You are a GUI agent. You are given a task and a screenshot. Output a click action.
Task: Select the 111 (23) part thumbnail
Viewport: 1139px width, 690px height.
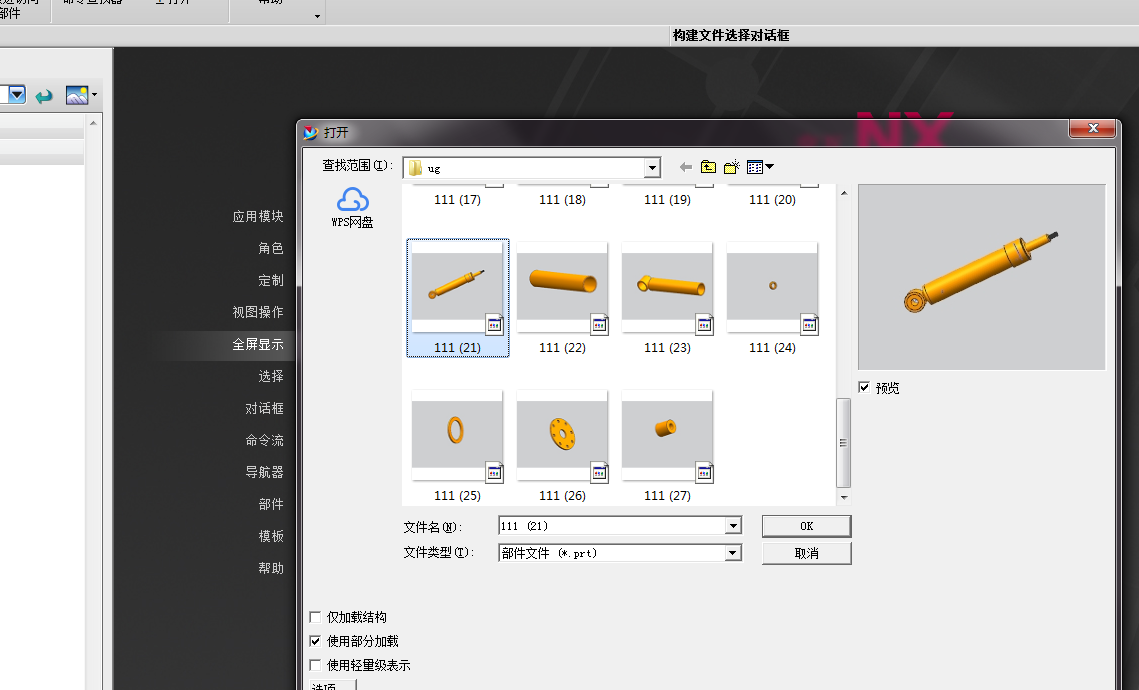click(x=668, y=288)
